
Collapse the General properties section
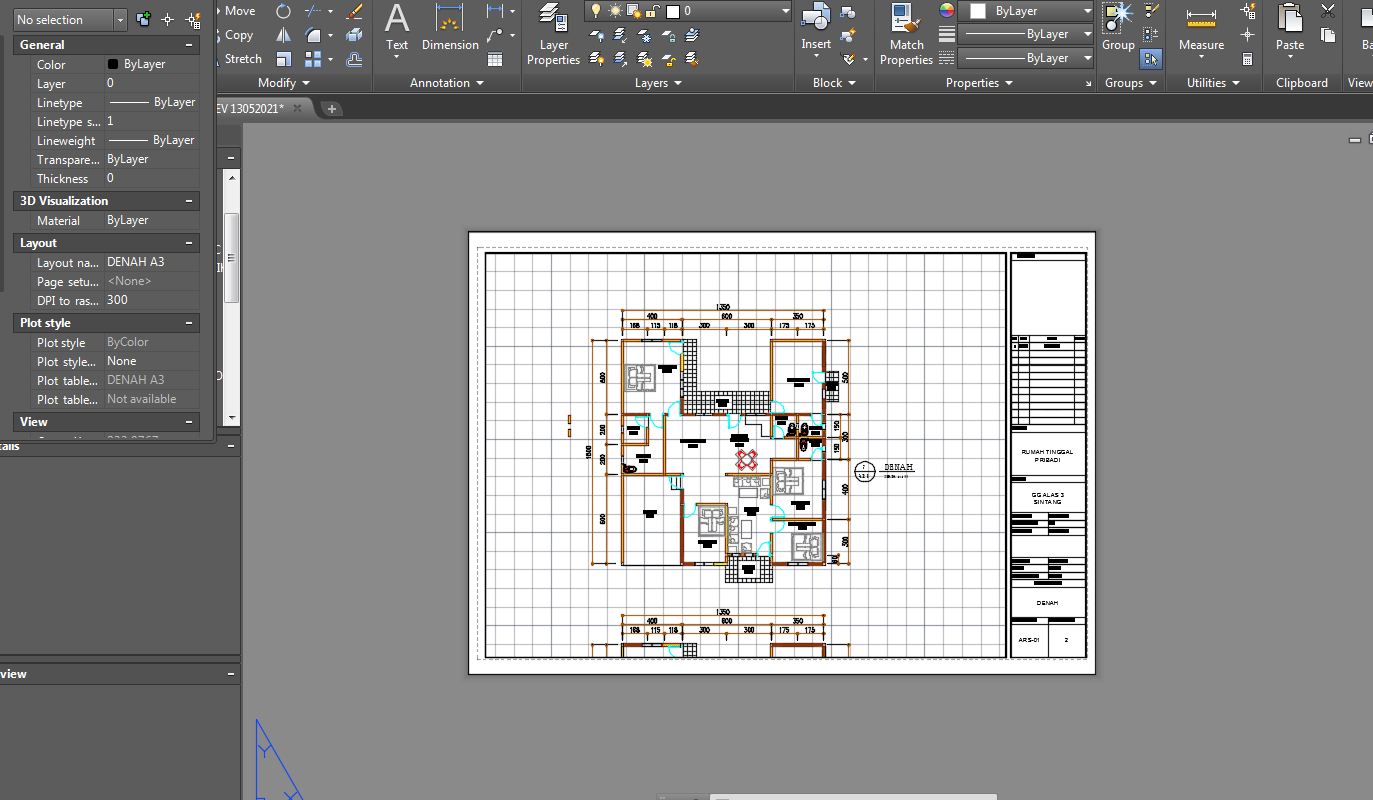[189, 45]
